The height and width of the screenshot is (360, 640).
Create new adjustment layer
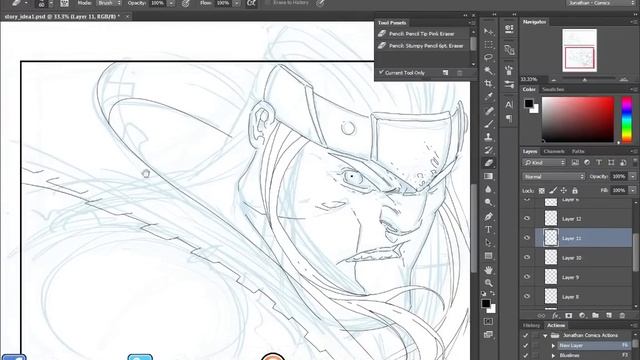[x=582, y=316]
